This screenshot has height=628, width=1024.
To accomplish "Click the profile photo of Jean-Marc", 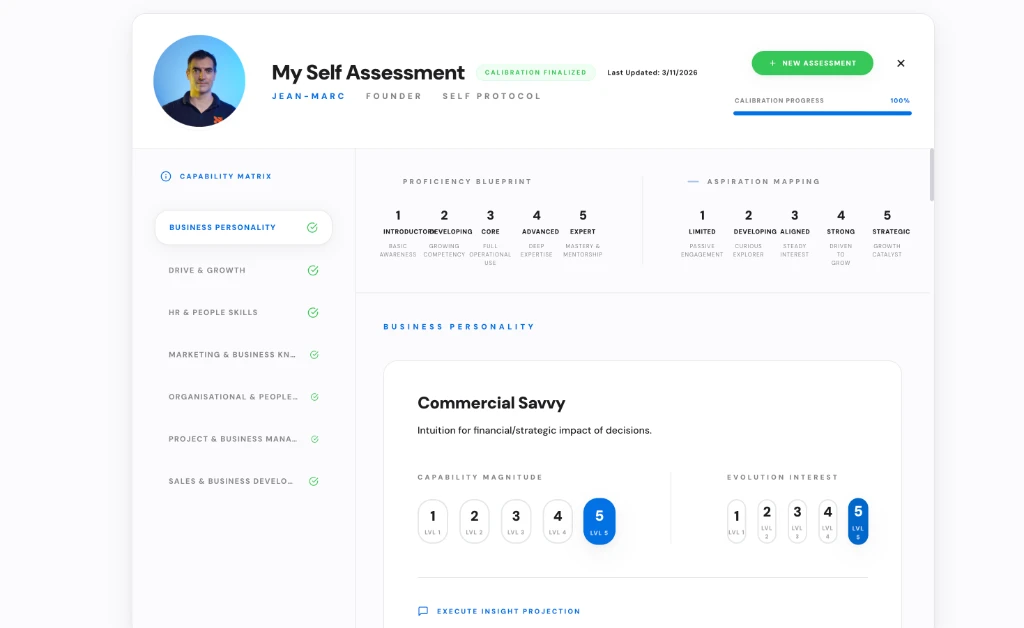I will pos(199,81).
